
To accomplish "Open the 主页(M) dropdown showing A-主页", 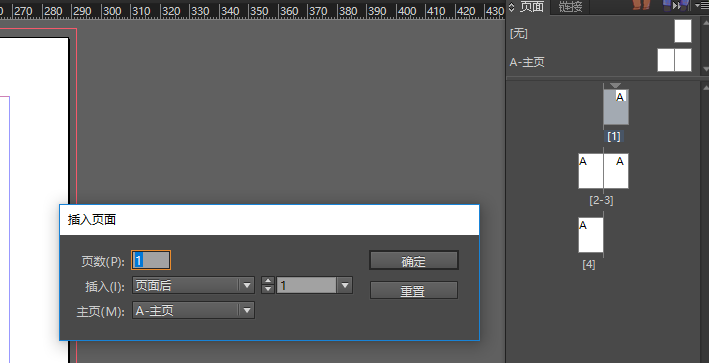I will coord(194,311).
